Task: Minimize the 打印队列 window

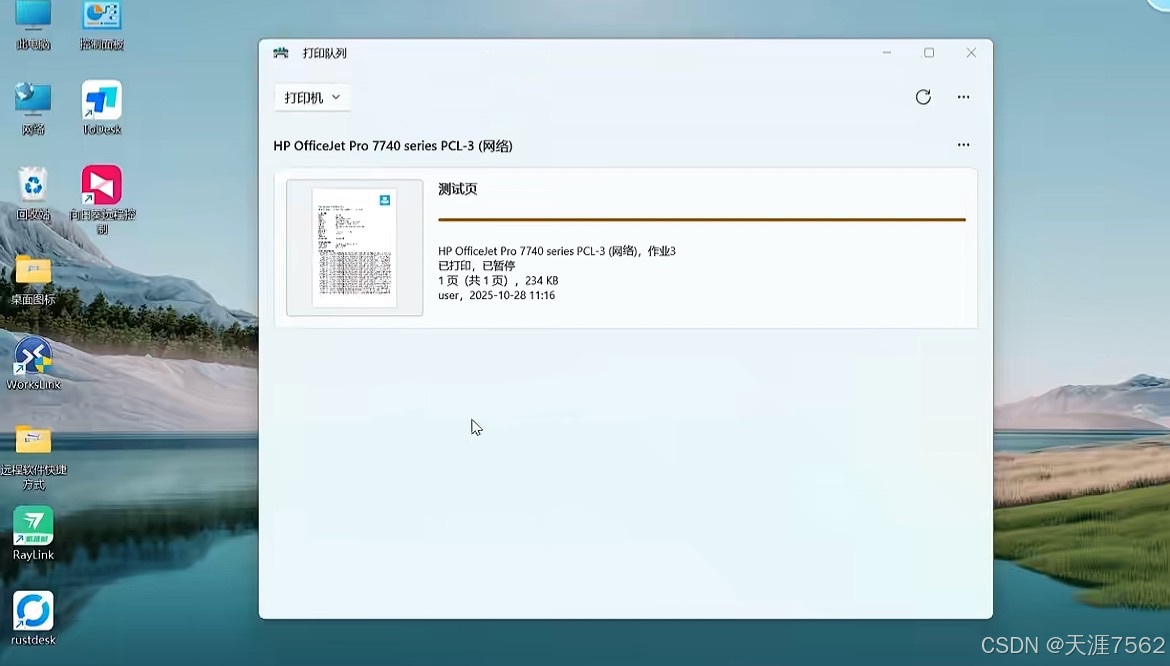Action: coord(886,52)
